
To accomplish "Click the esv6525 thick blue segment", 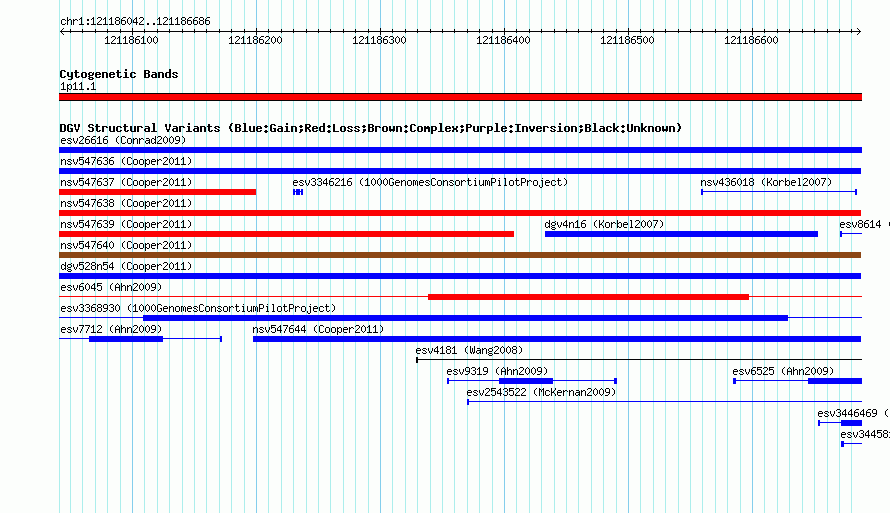I will click(835, 381).
